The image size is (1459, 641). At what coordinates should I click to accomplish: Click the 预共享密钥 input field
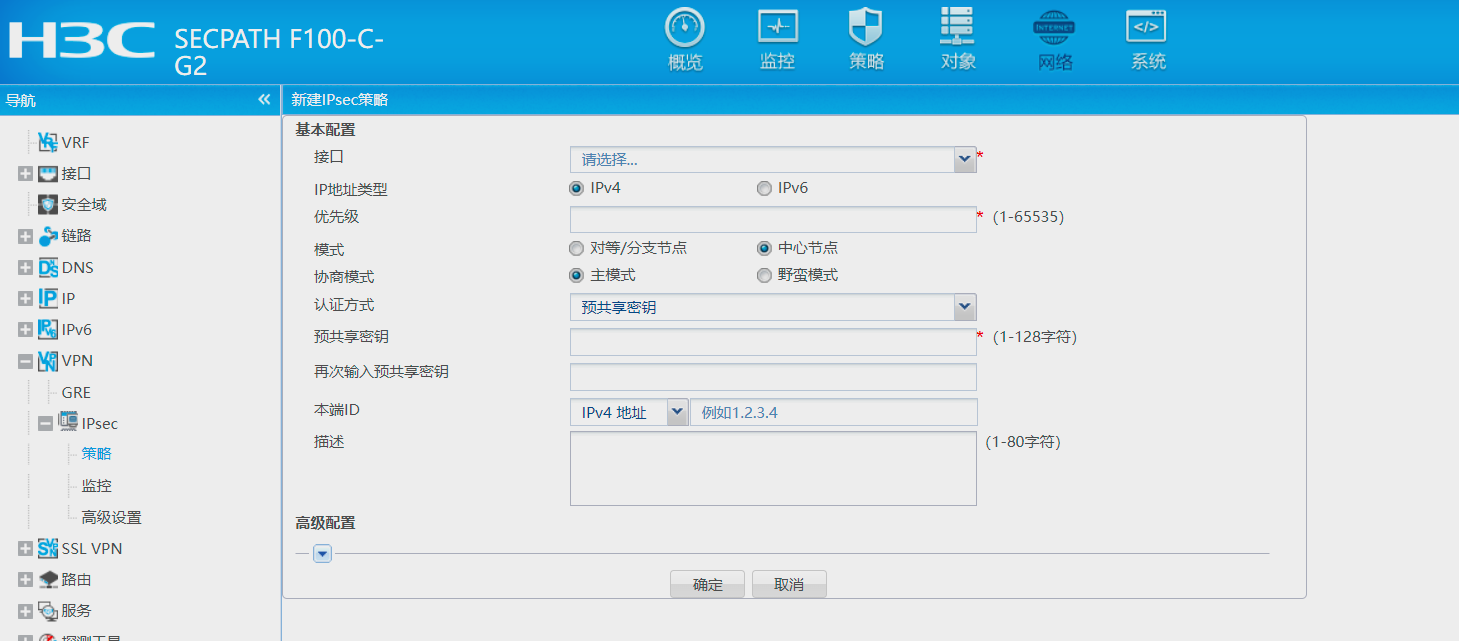coord(773,342)
